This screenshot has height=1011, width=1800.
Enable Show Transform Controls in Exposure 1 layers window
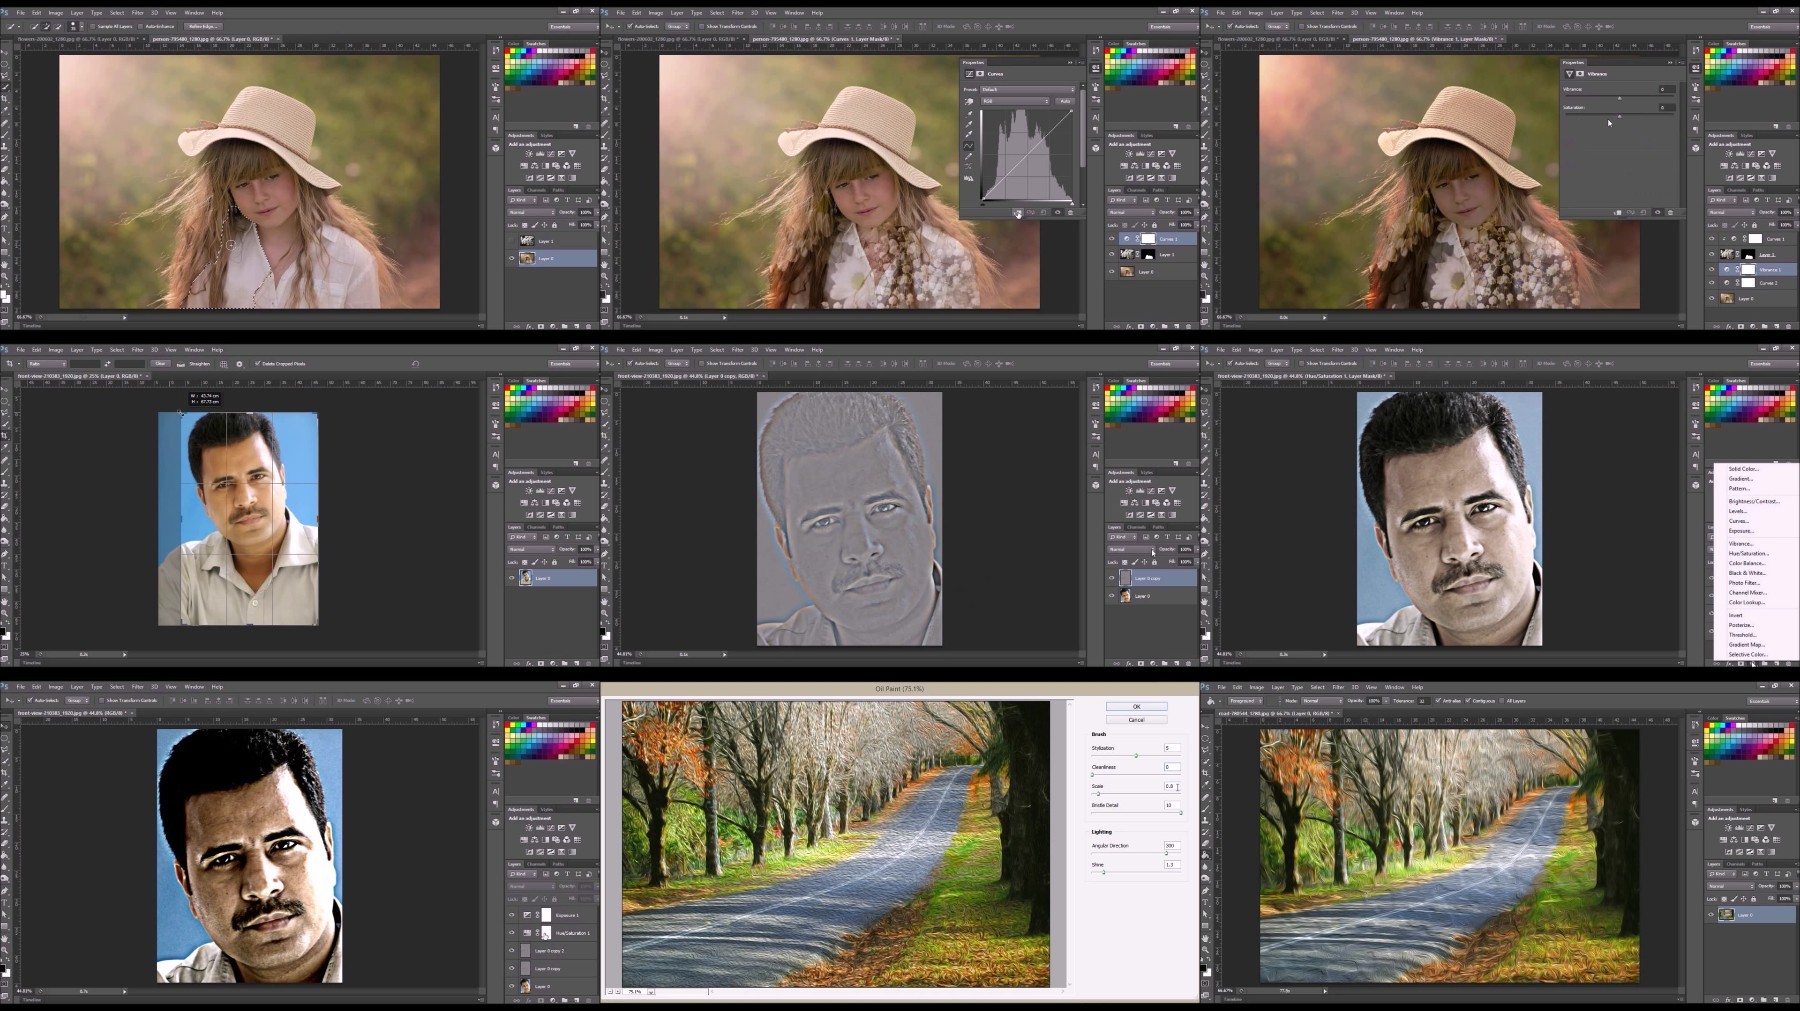pos(101,700)
